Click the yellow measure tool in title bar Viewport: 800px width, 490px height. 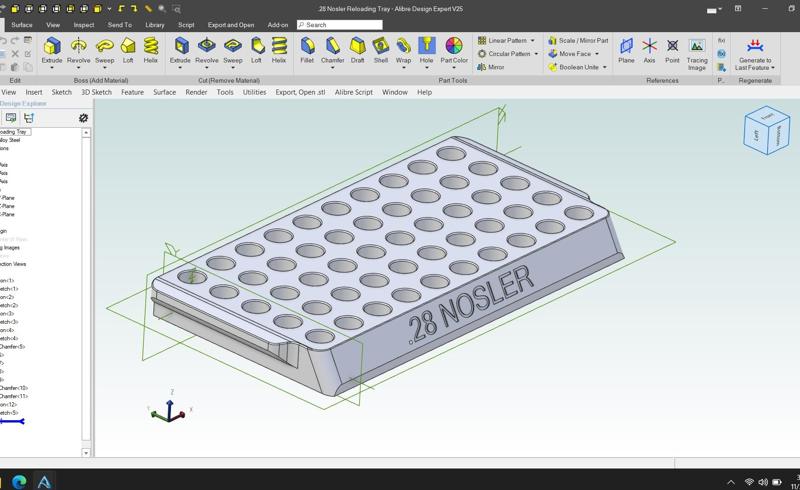[x=148, y=9]
